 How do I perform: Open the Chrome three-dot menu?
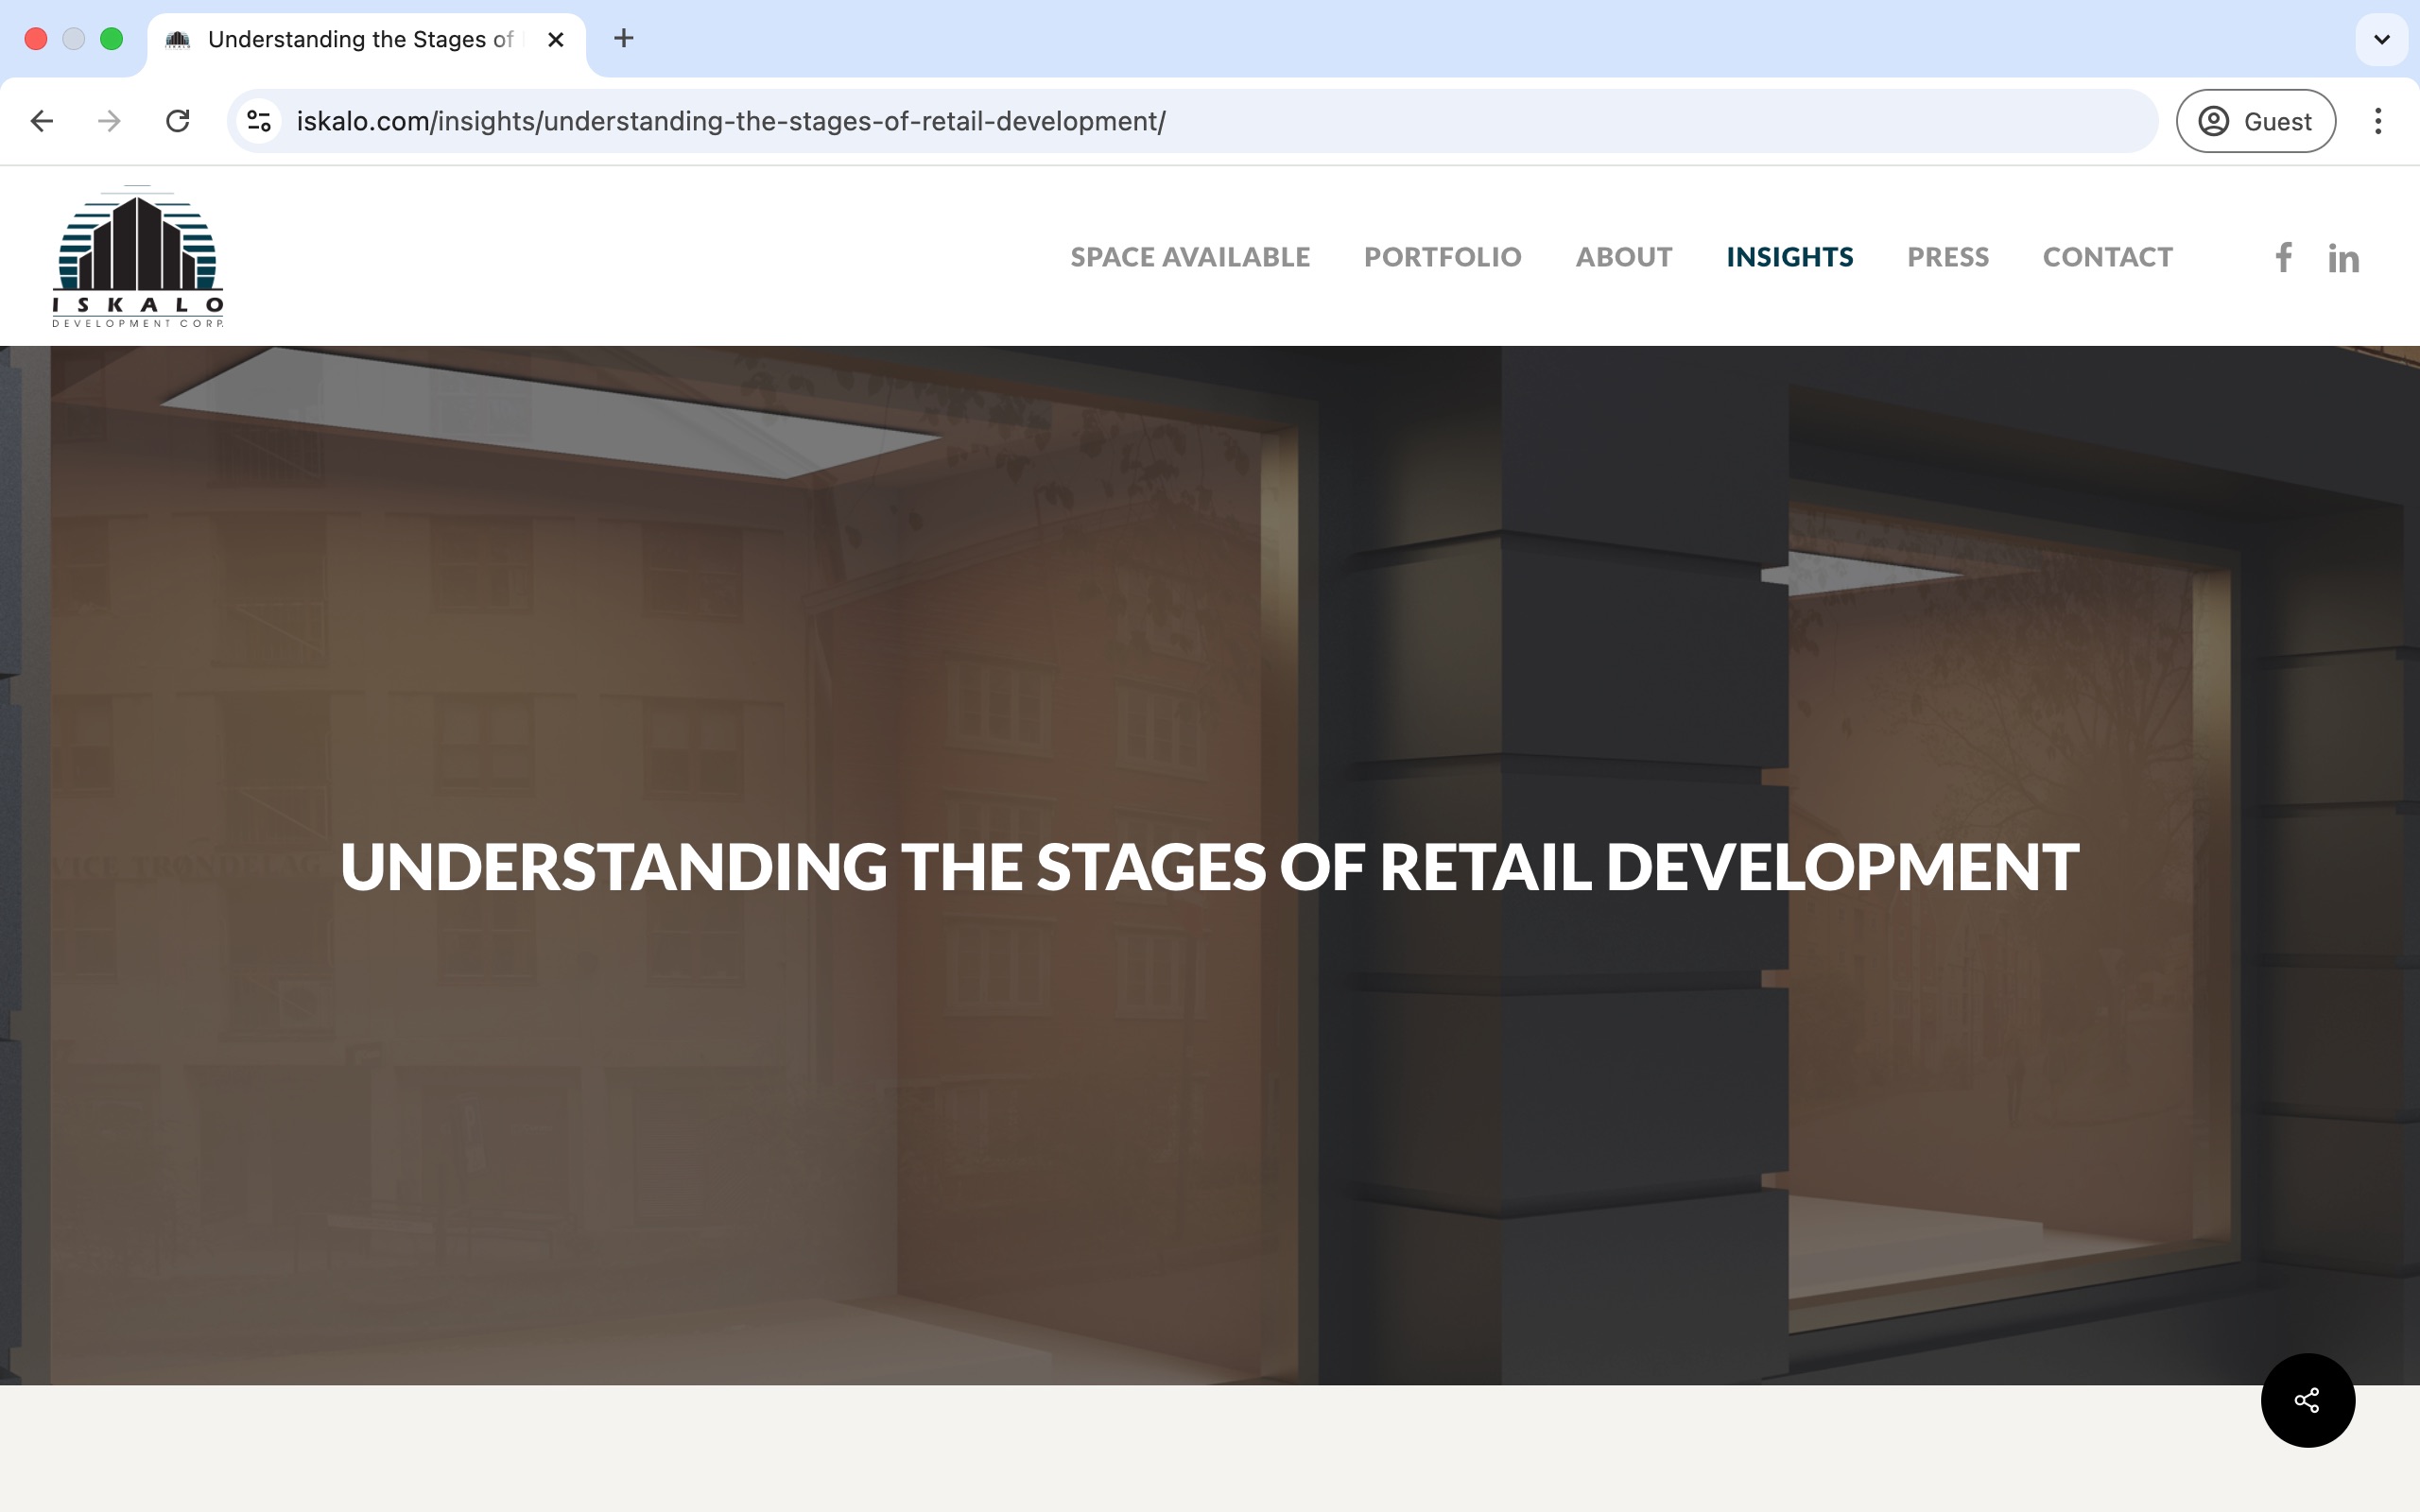coord(2378,121)
